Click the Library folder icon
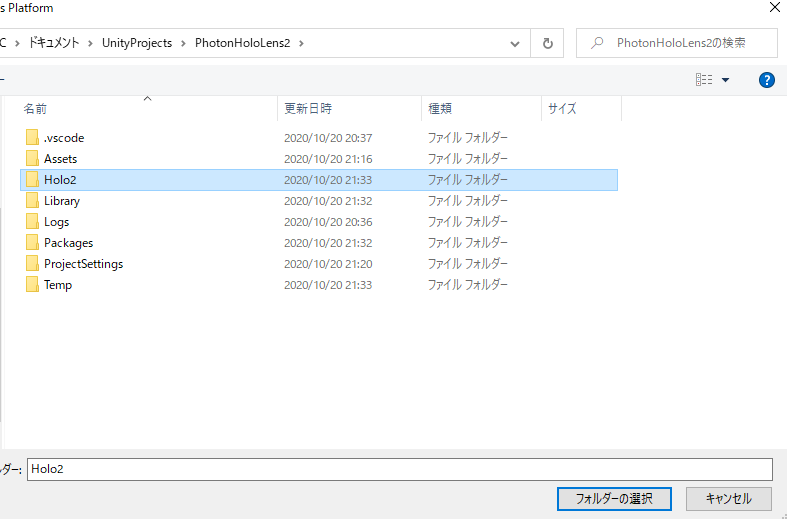The image size is (787, 519). (x=32, y=201)
